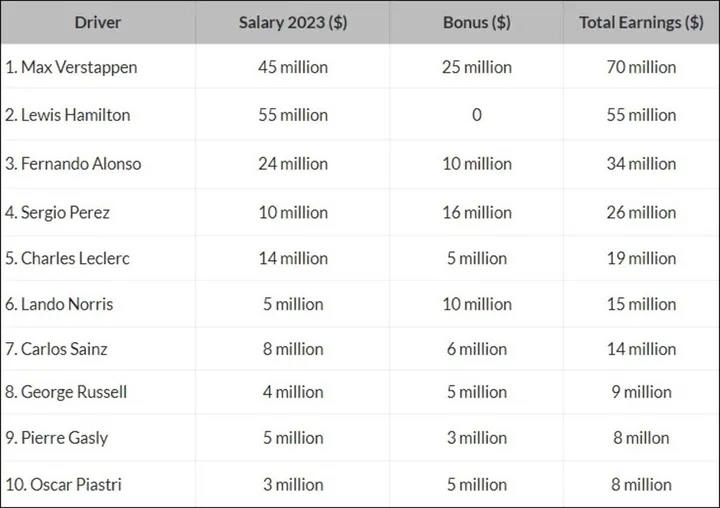Click Hamilton's zero bonus cell
720x508 pixels.
pyautogui.click(x=477, y=115)
